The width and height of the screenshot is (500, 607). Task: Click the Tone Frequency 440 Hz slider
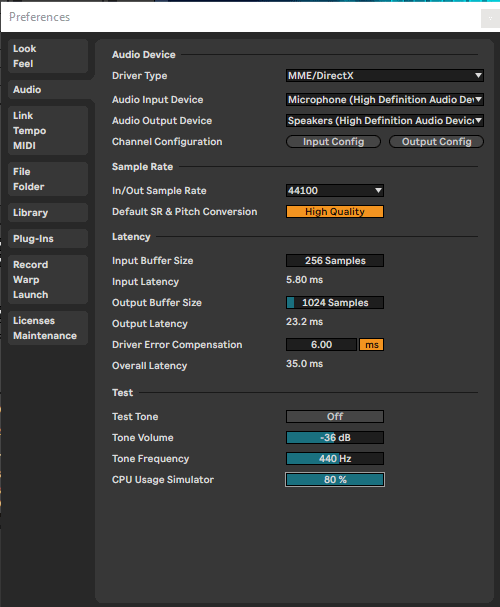click(335, 458)
